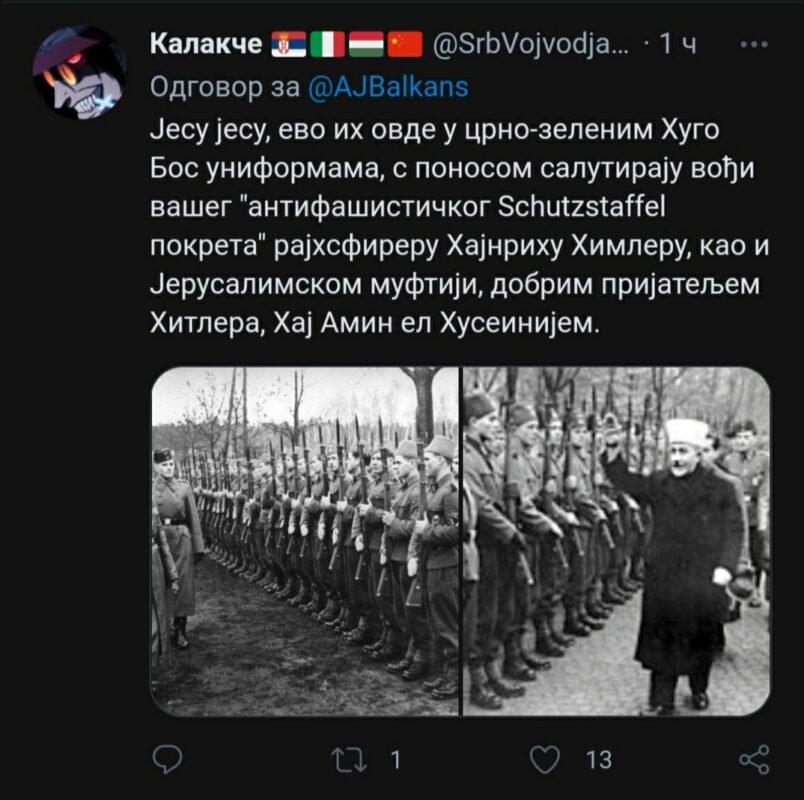Open the profile avatar of Калакче
The width and height of the screenshot is (804, 800).
pos(79,72)
